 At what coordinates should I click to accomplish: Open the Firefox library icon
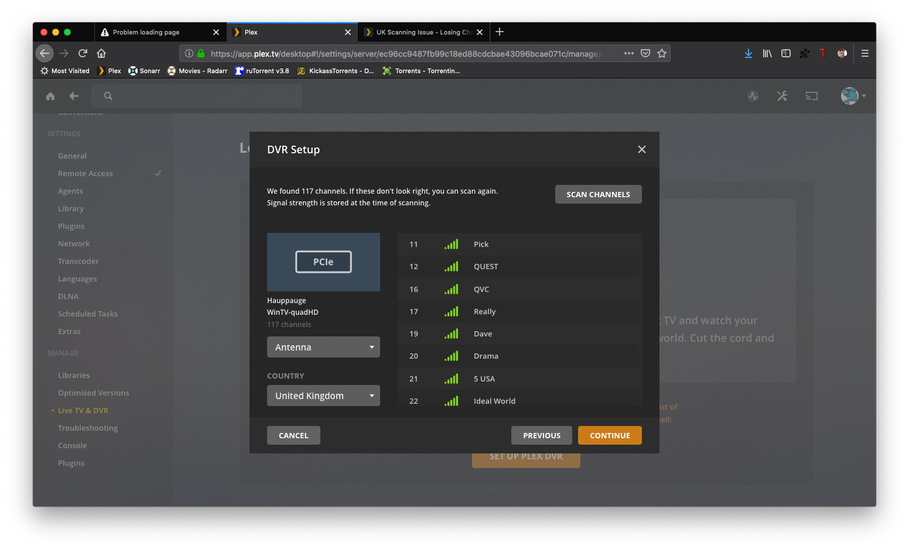click(x=767, y=53)
